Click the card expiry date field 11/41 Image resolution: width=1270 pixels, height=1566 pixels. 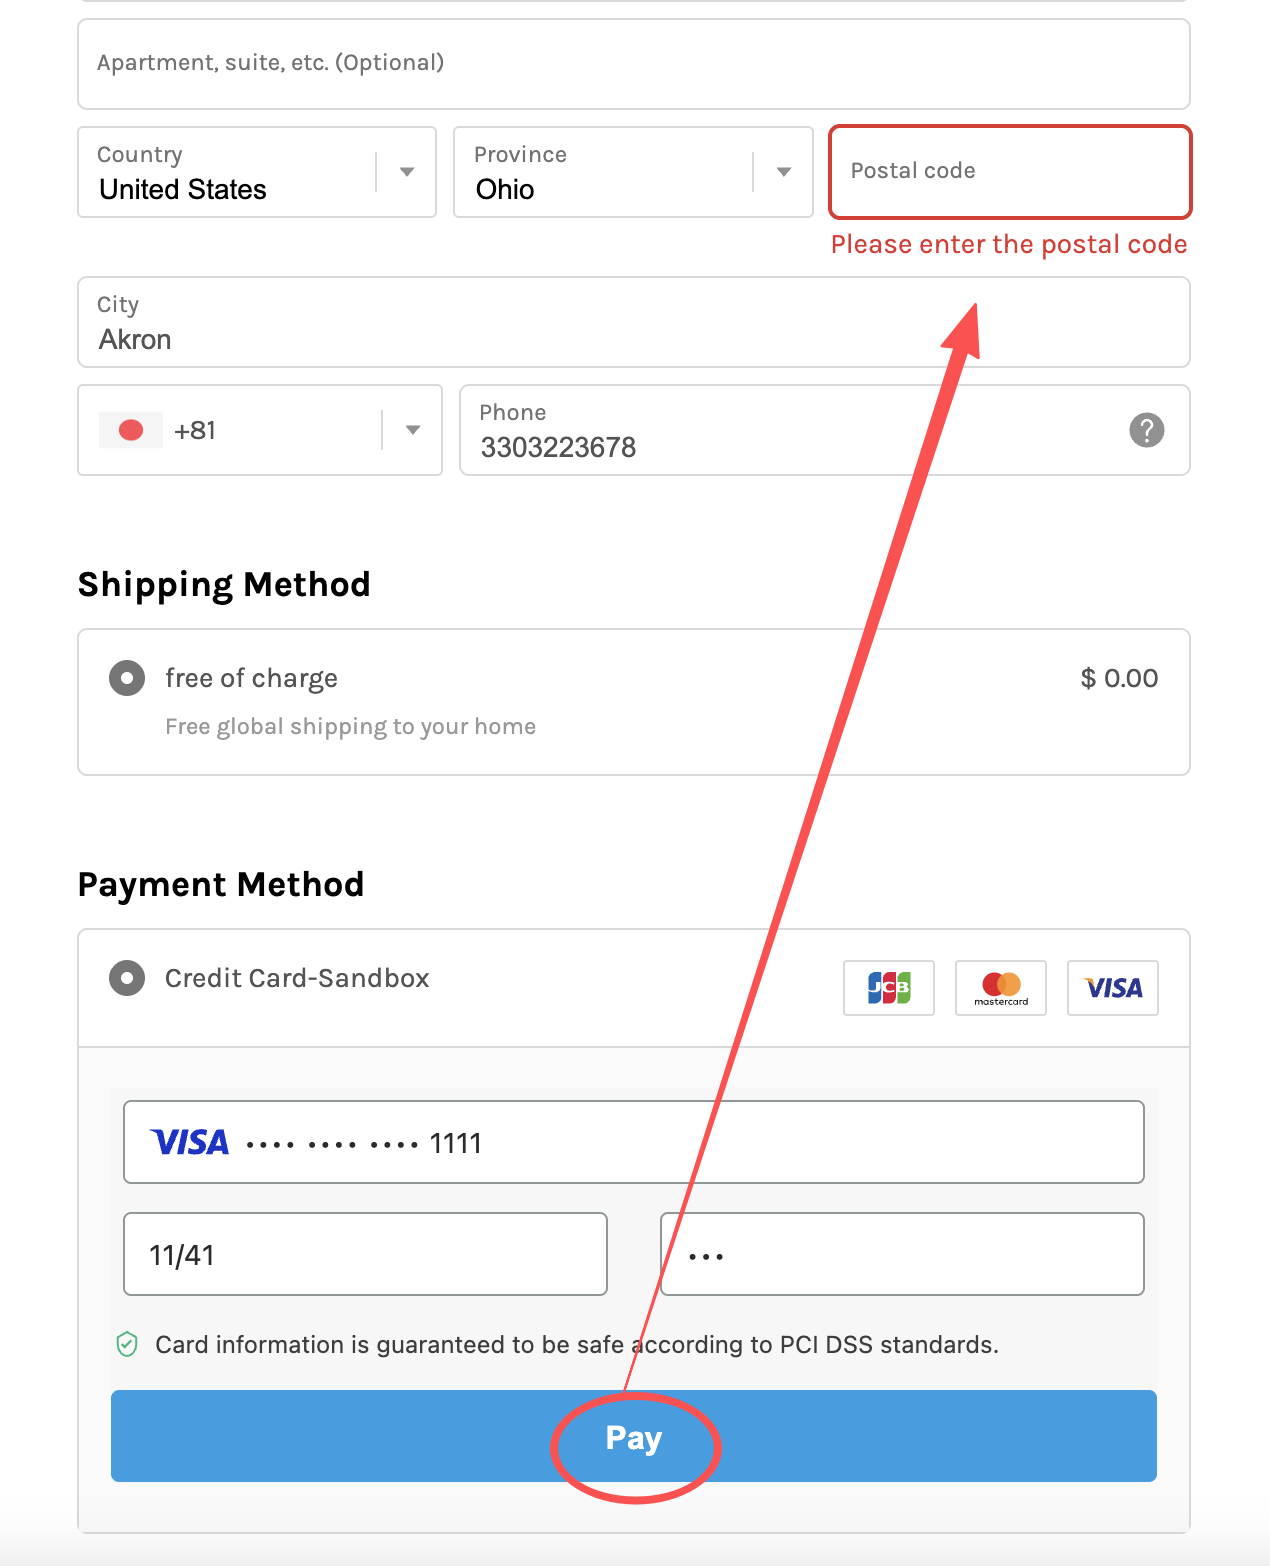tap(365, 1254)
